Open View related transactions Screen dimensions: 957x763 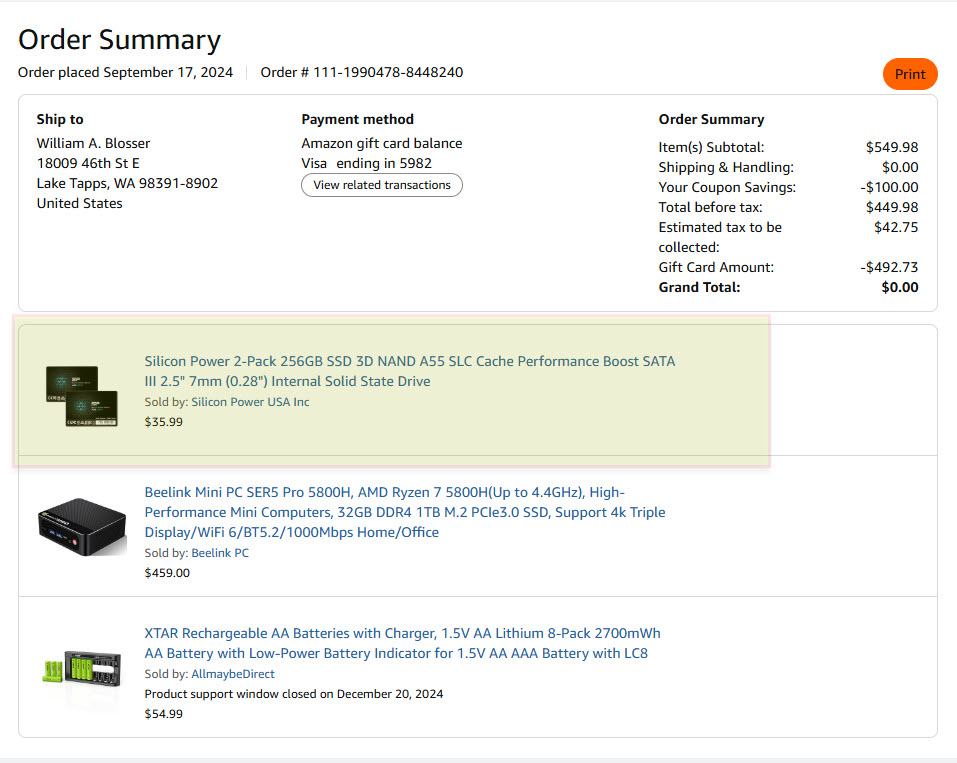[381, 185]
